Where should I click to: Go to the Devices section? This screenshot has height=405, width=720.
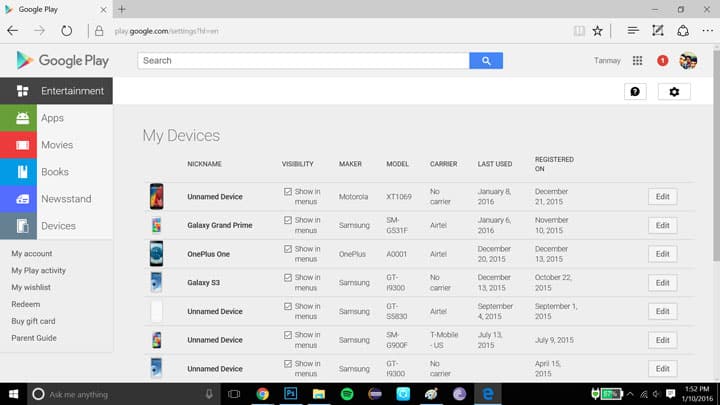(56, 226)
